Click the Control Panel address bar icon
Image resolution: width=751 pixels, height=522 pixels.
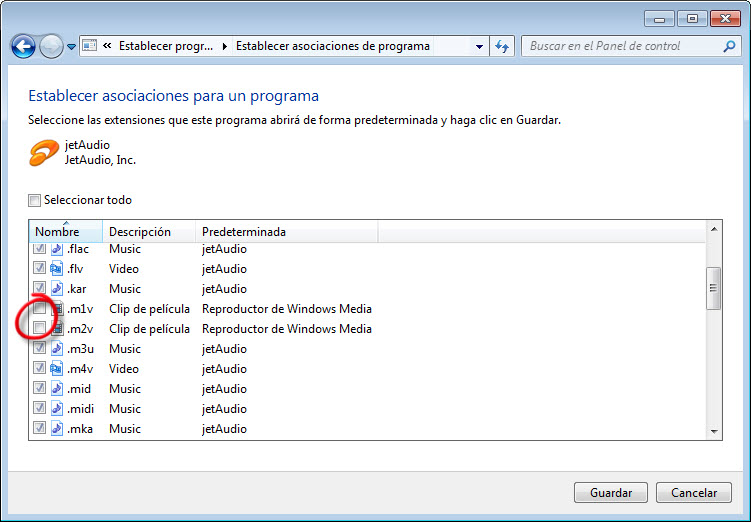tap(90, 46)
